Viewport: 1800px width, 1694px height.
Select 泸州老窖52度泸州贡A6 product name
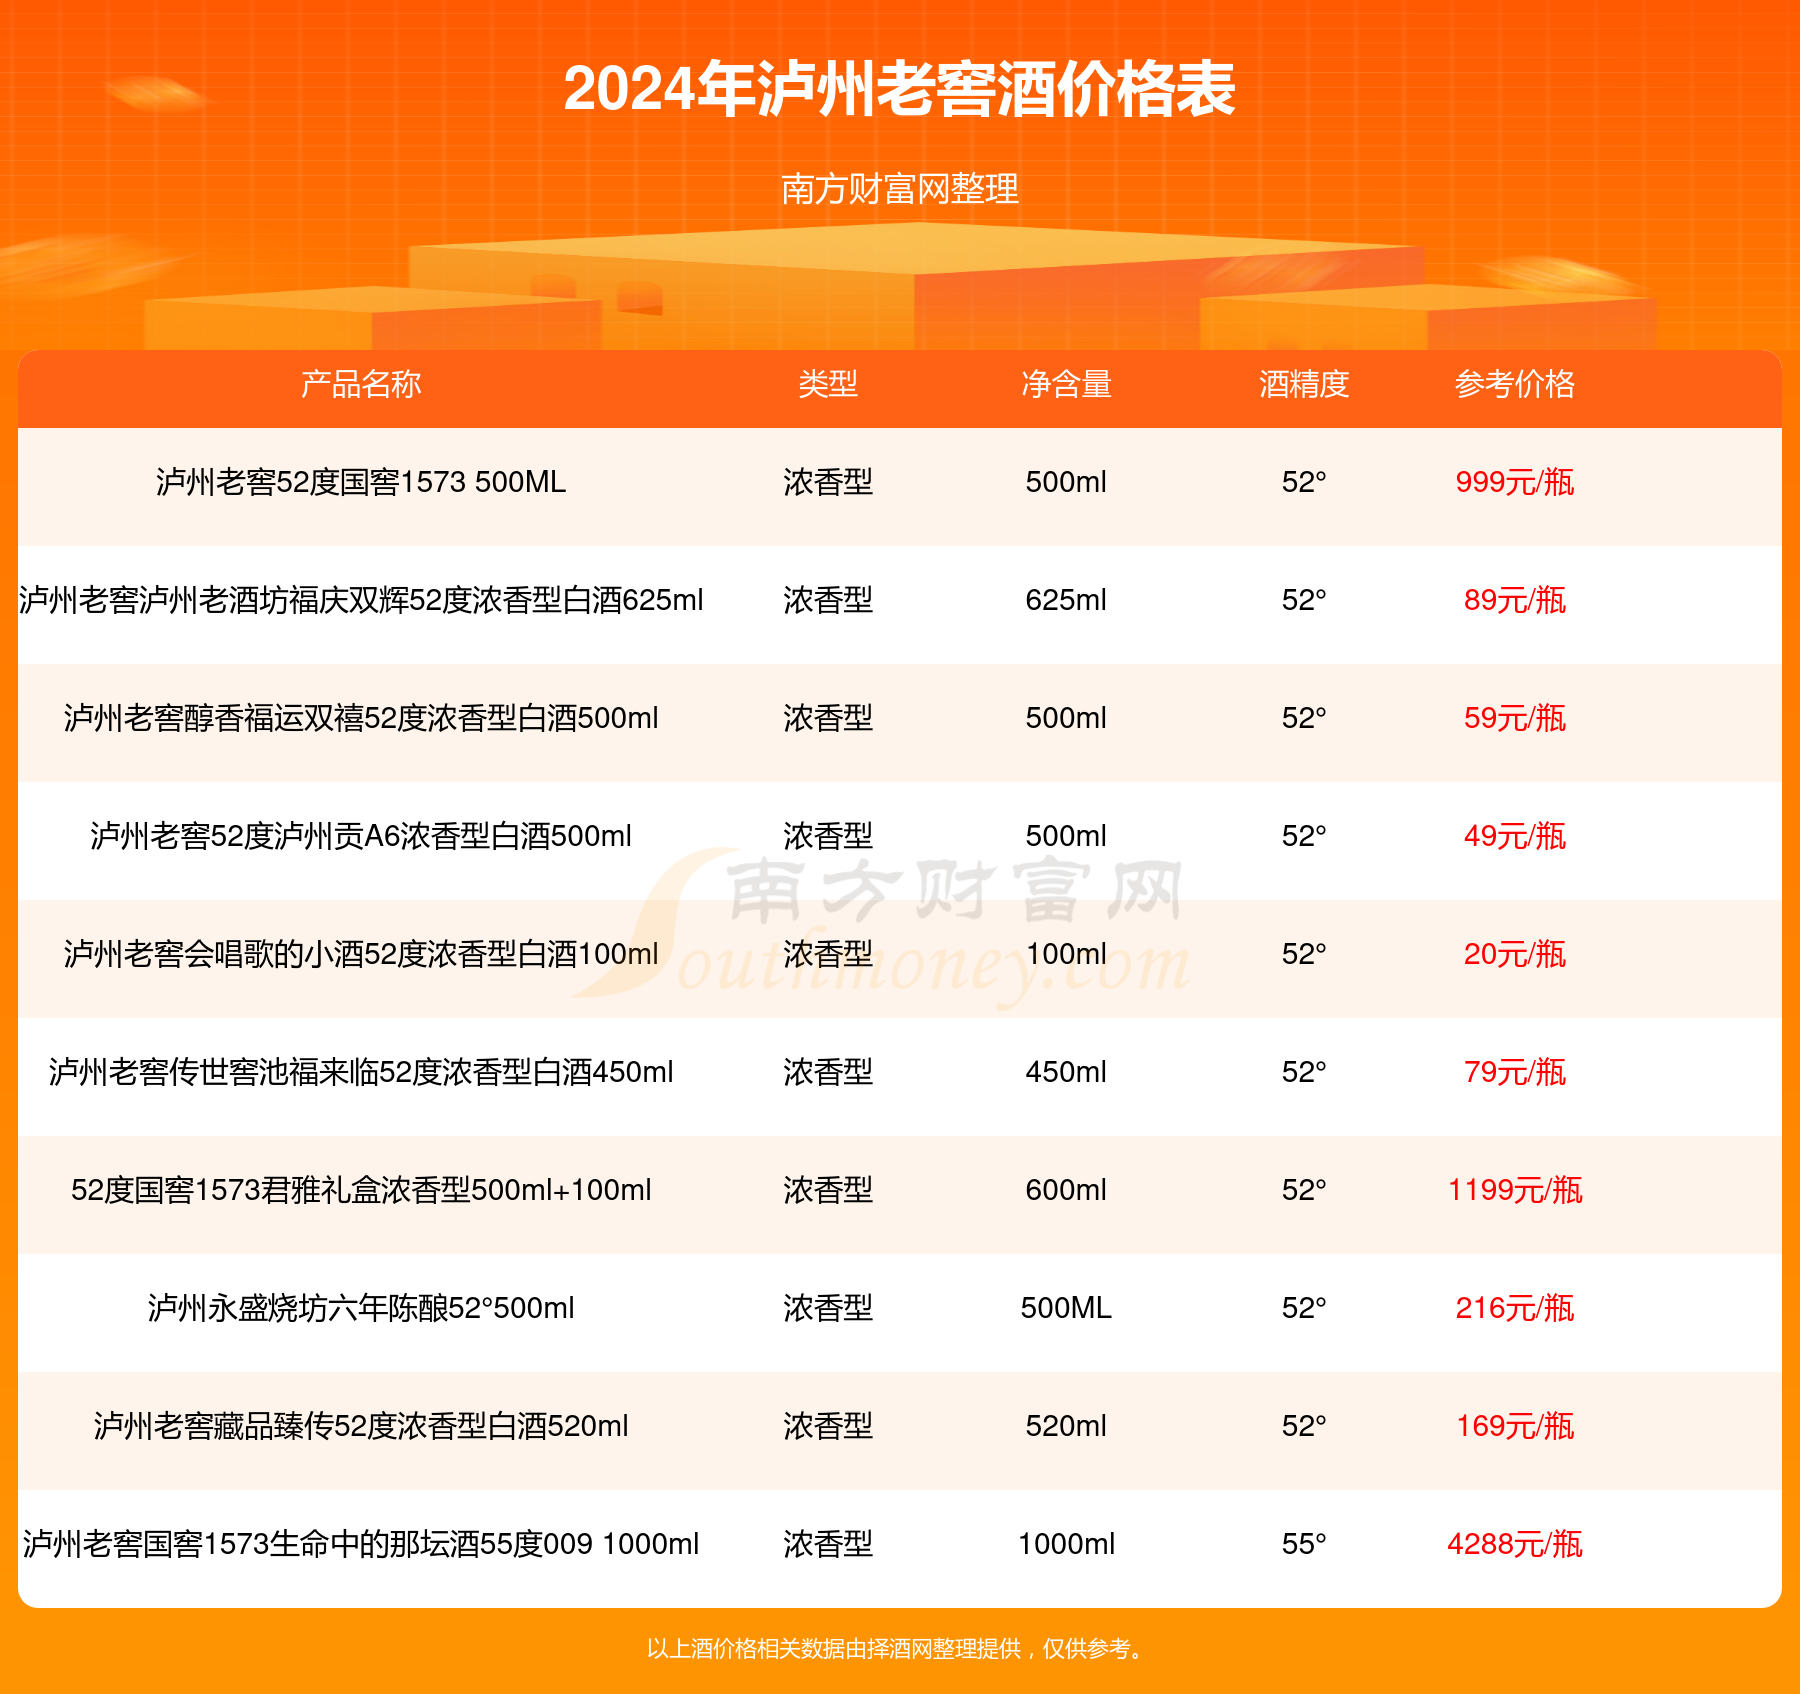click(x=361, y=836)
